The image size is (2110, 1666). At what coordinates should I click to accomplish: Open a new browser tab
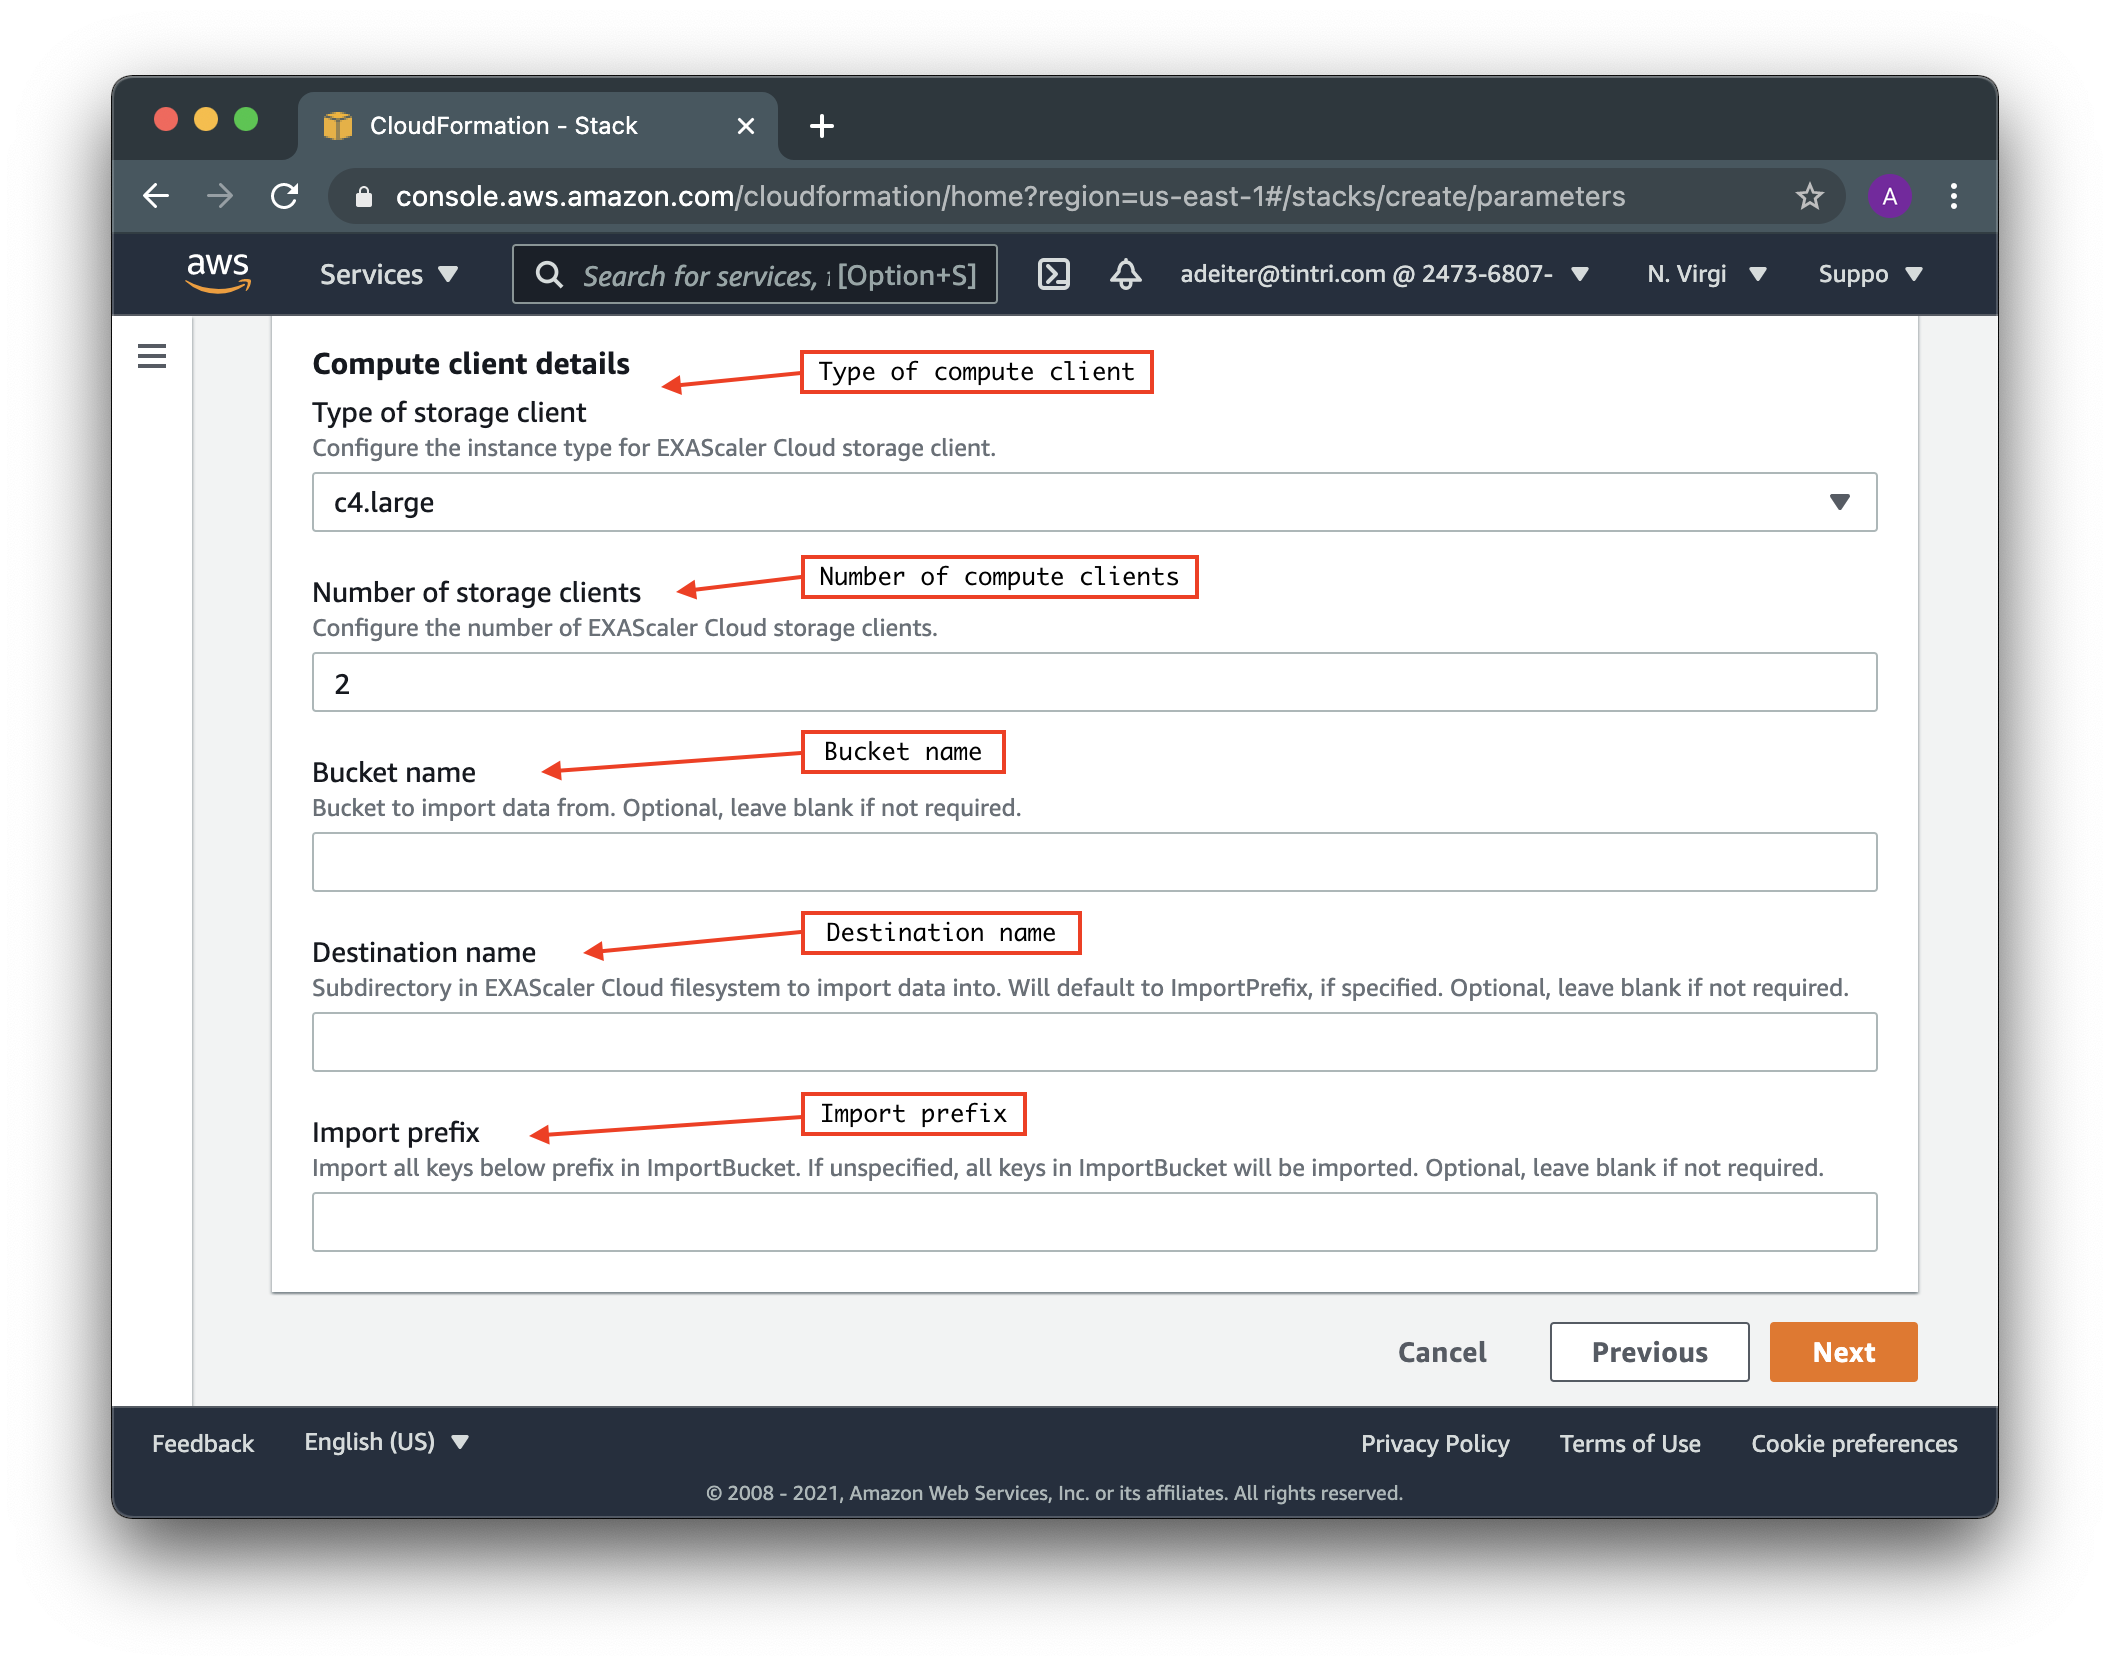822,126
